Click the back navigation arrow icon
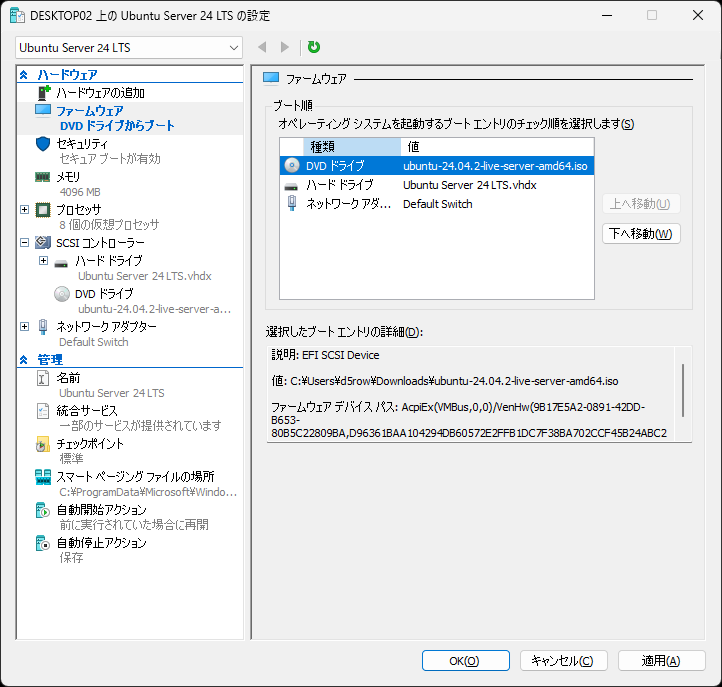722x687 pixels. pos(262,47)
